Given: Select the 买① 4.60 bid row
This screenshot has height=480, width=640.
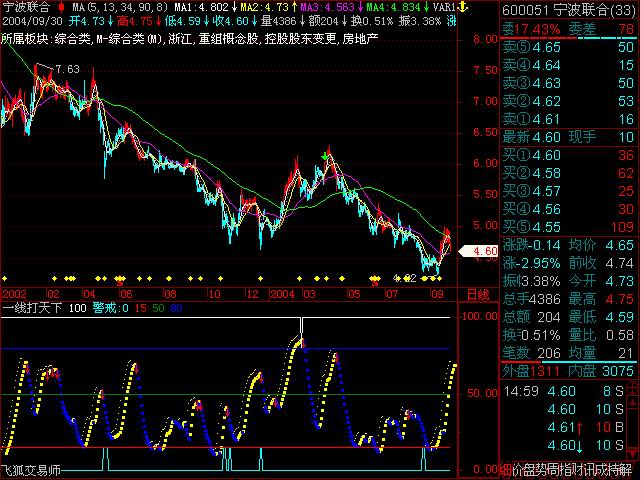Looking at the screenshot, I should 568,155.
